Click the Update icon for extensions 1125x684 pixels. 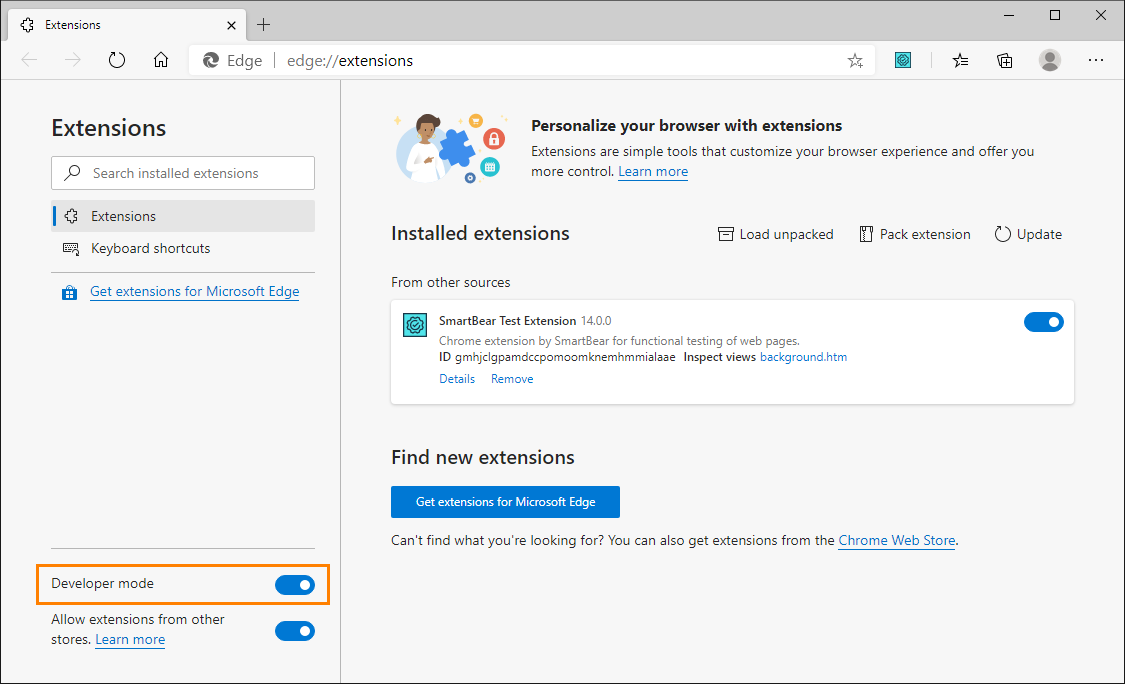pos(1003,233)
